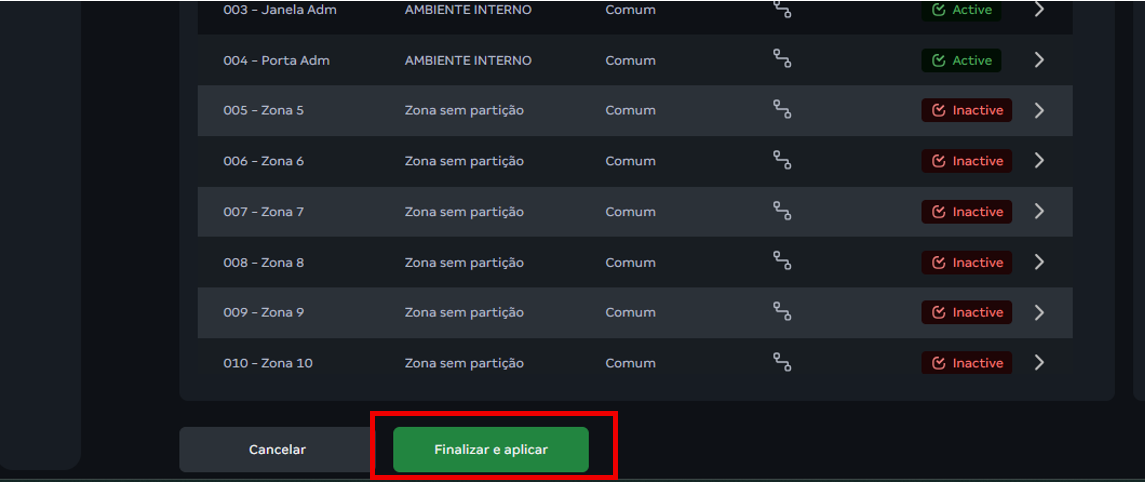The height and width of the screenshot is (482, 1145).
Task: Click the wiring icon for Janela Adm
Action: pyautogui.click(x=782, y=10)
